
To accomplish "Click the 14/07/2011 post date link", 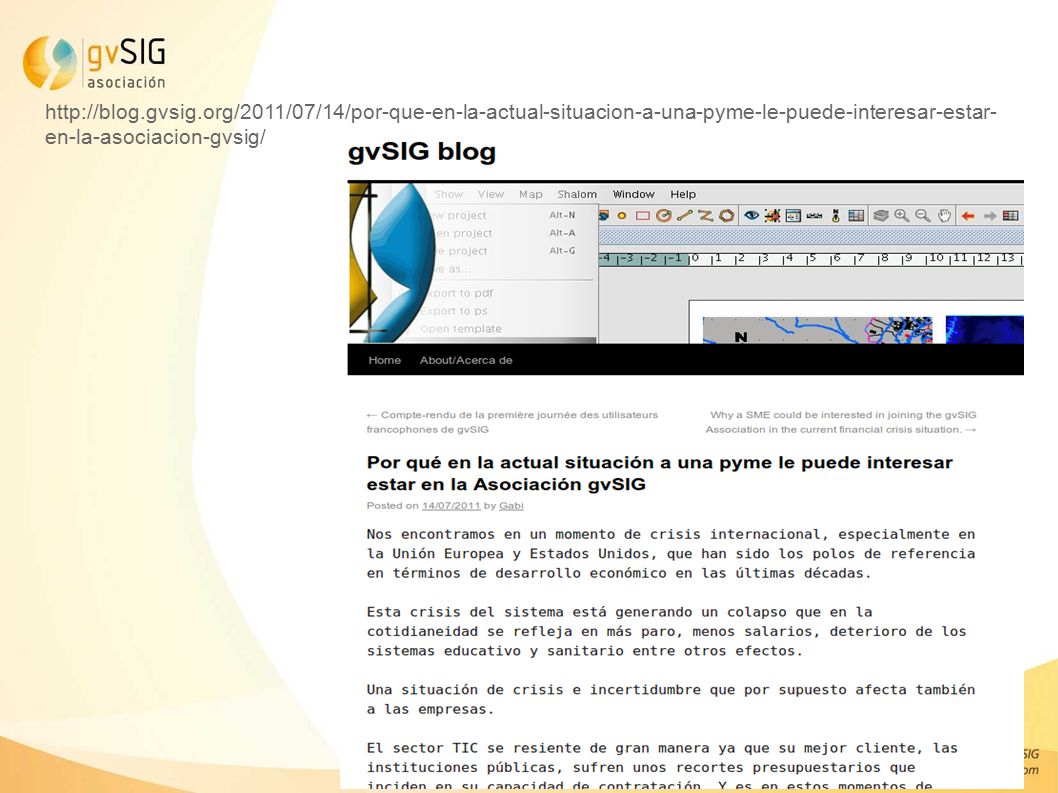I will (x=451, y=505).
